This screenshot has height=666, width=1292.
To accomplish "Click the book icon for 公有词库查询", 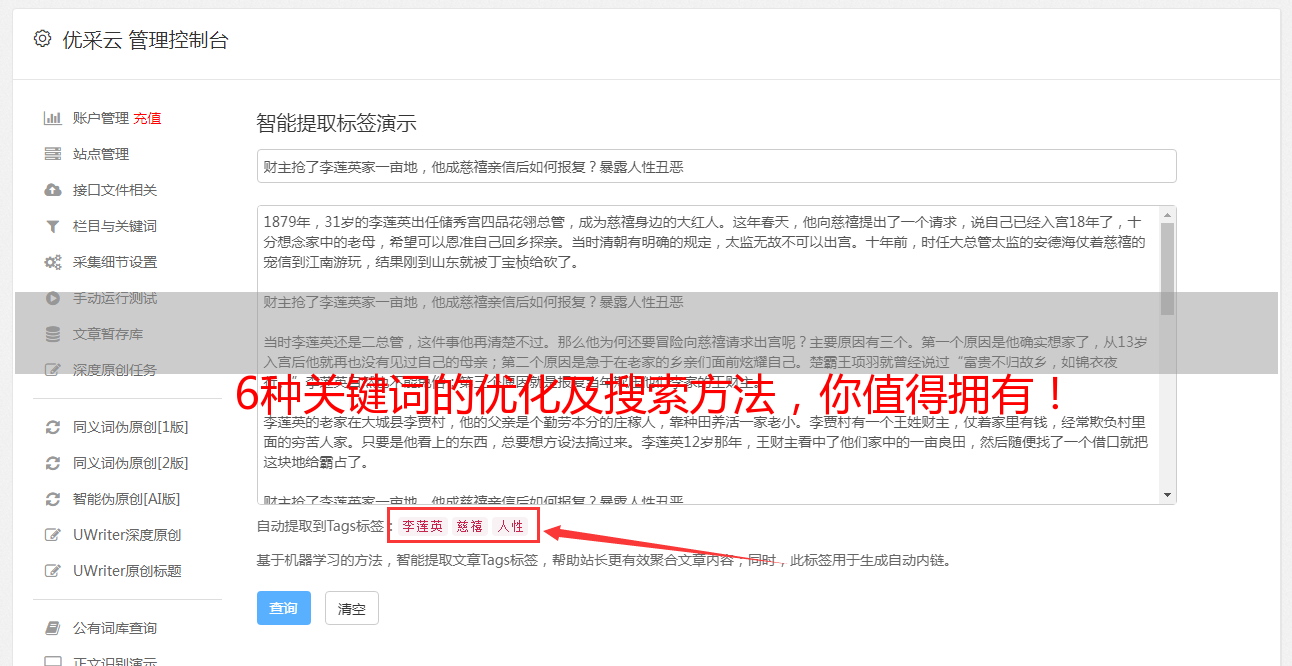I will pos(53,628).
